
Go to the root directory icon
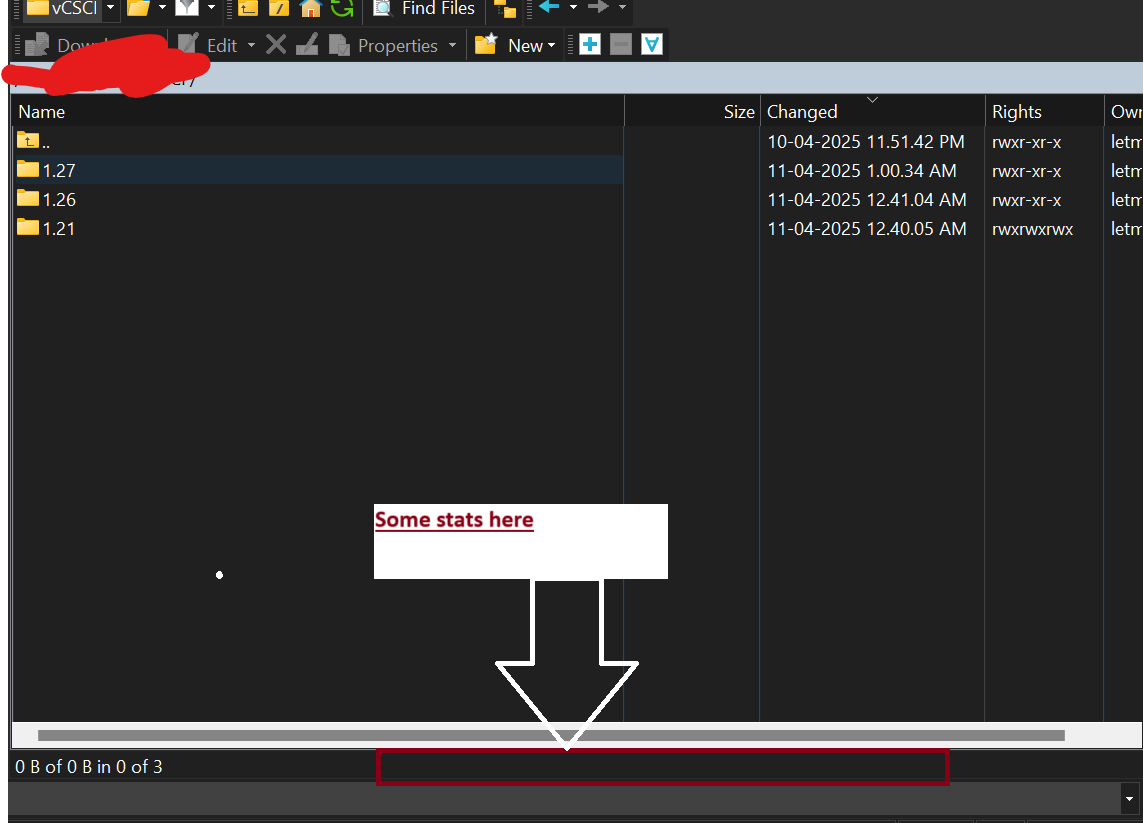pos(279,9)
